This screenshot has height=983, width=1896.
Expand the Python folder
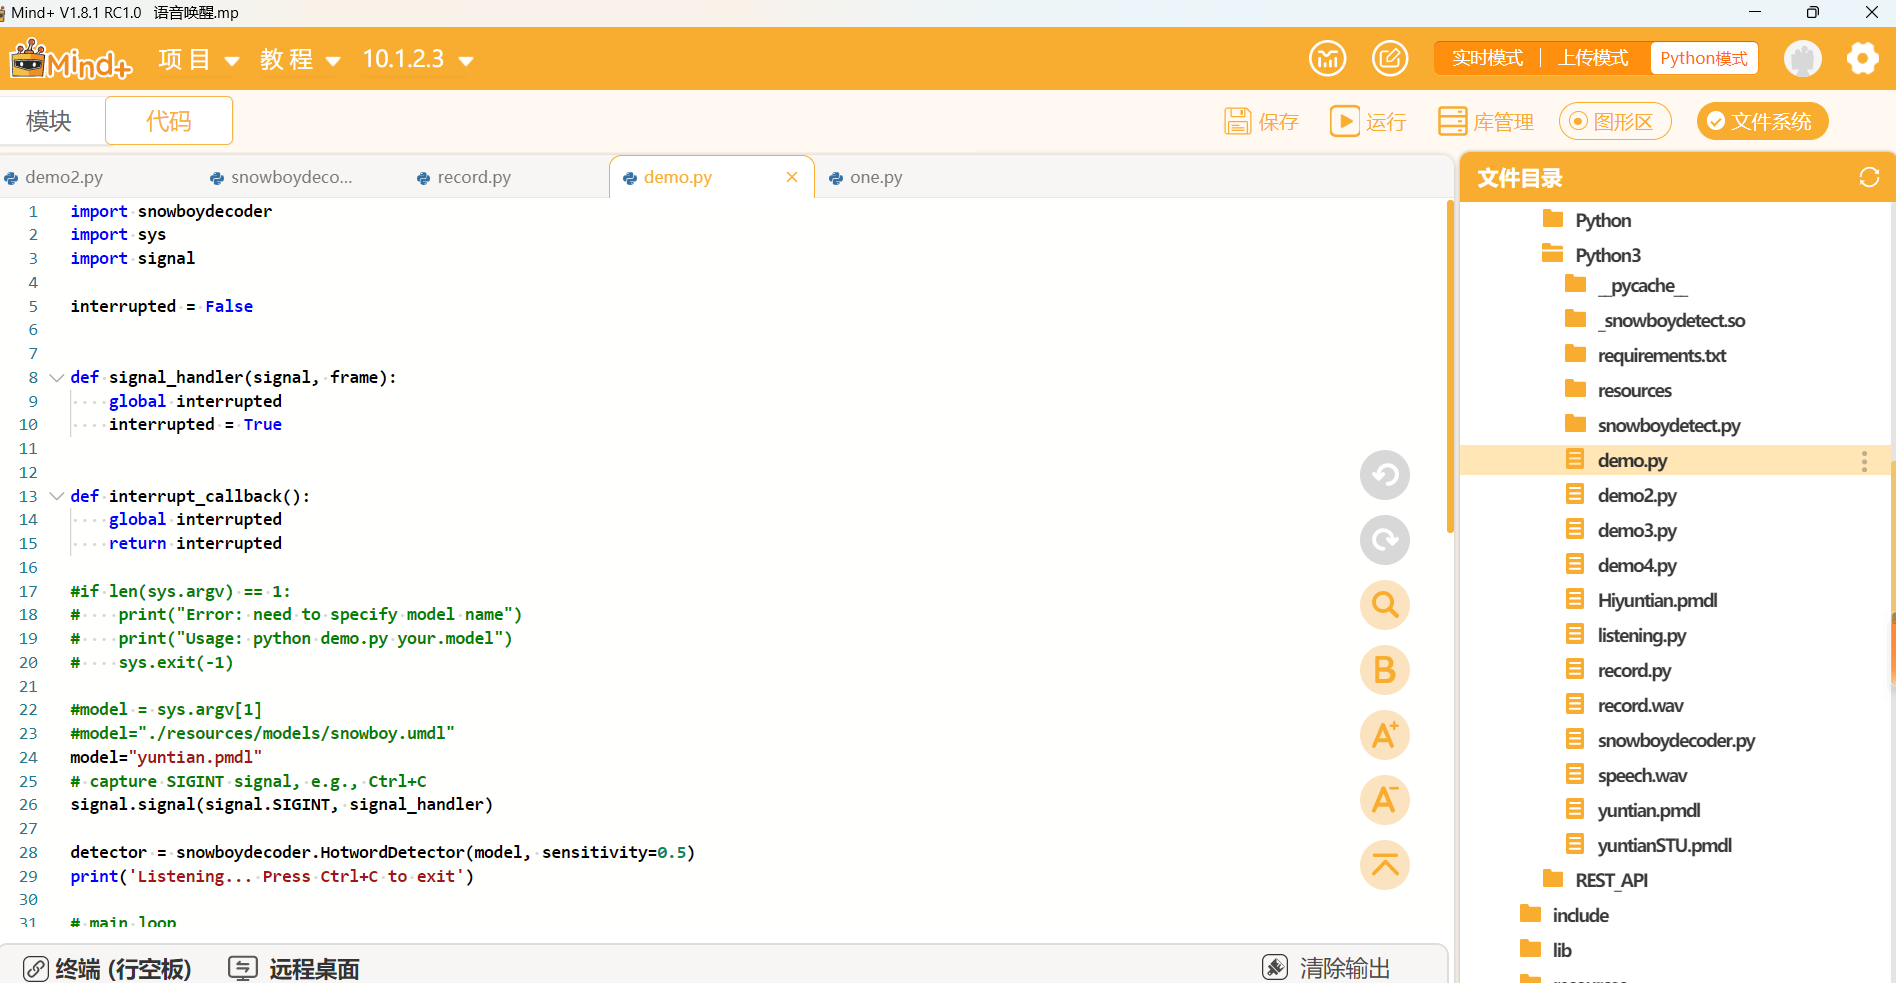(x=1587, y=220)
